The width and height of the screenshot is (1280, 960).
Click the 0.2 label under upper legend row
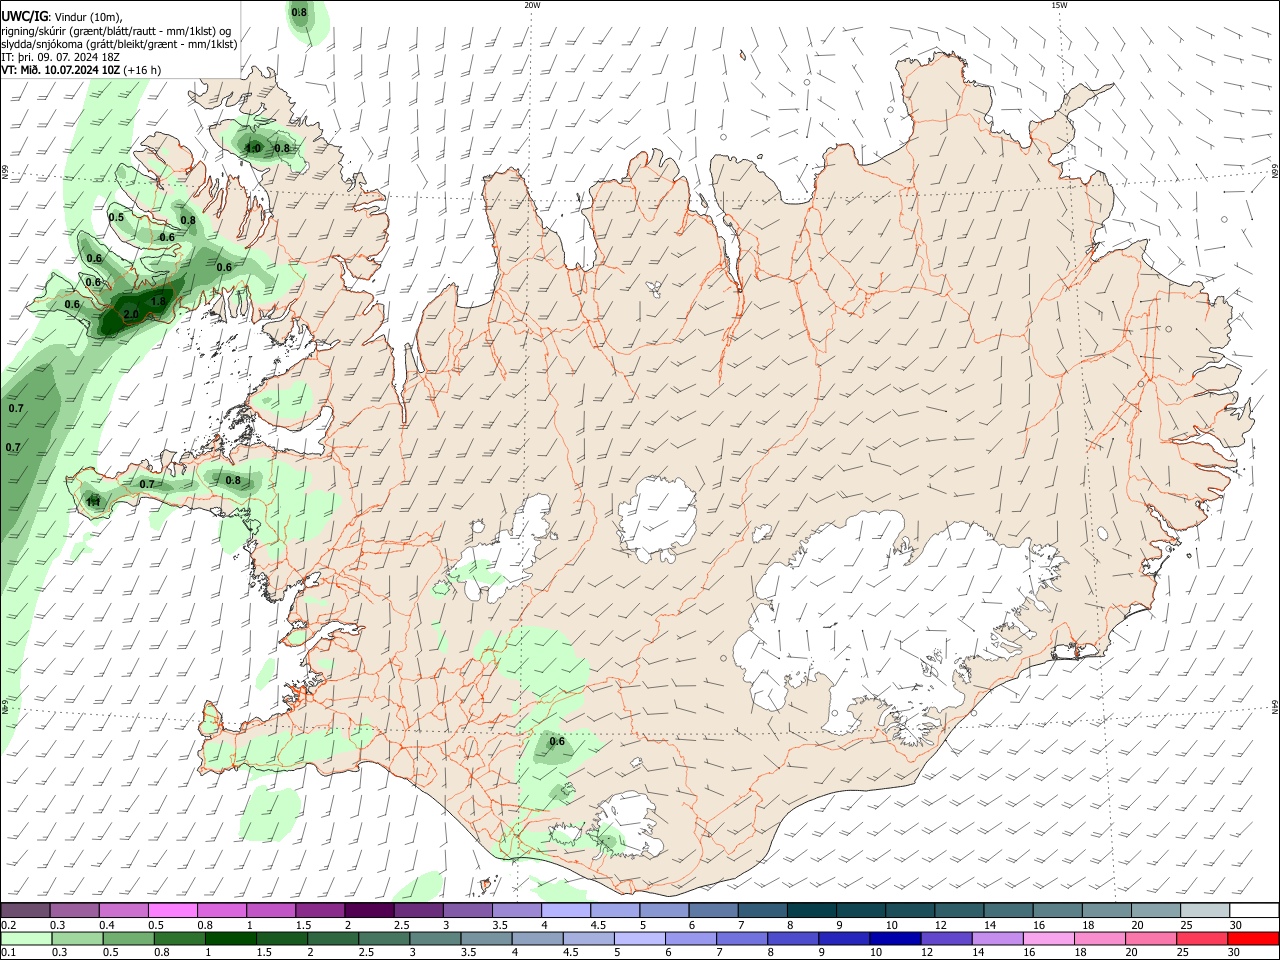click(x=8, y=925)
